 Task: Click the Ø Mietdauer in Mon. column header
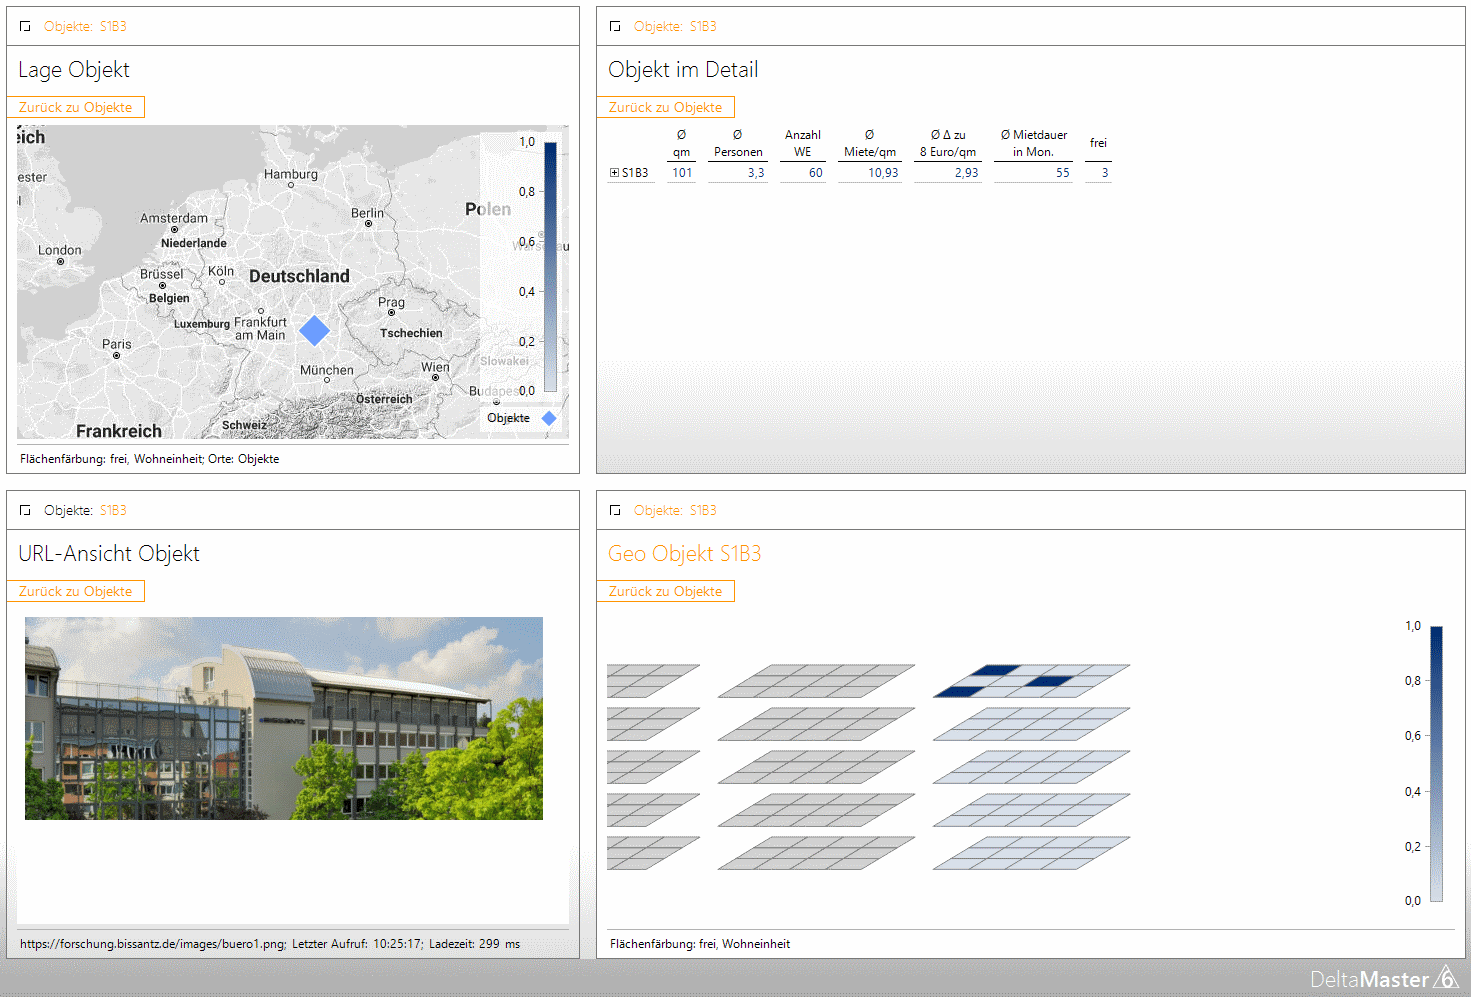pyautogui.click(x=1034, y=143)
